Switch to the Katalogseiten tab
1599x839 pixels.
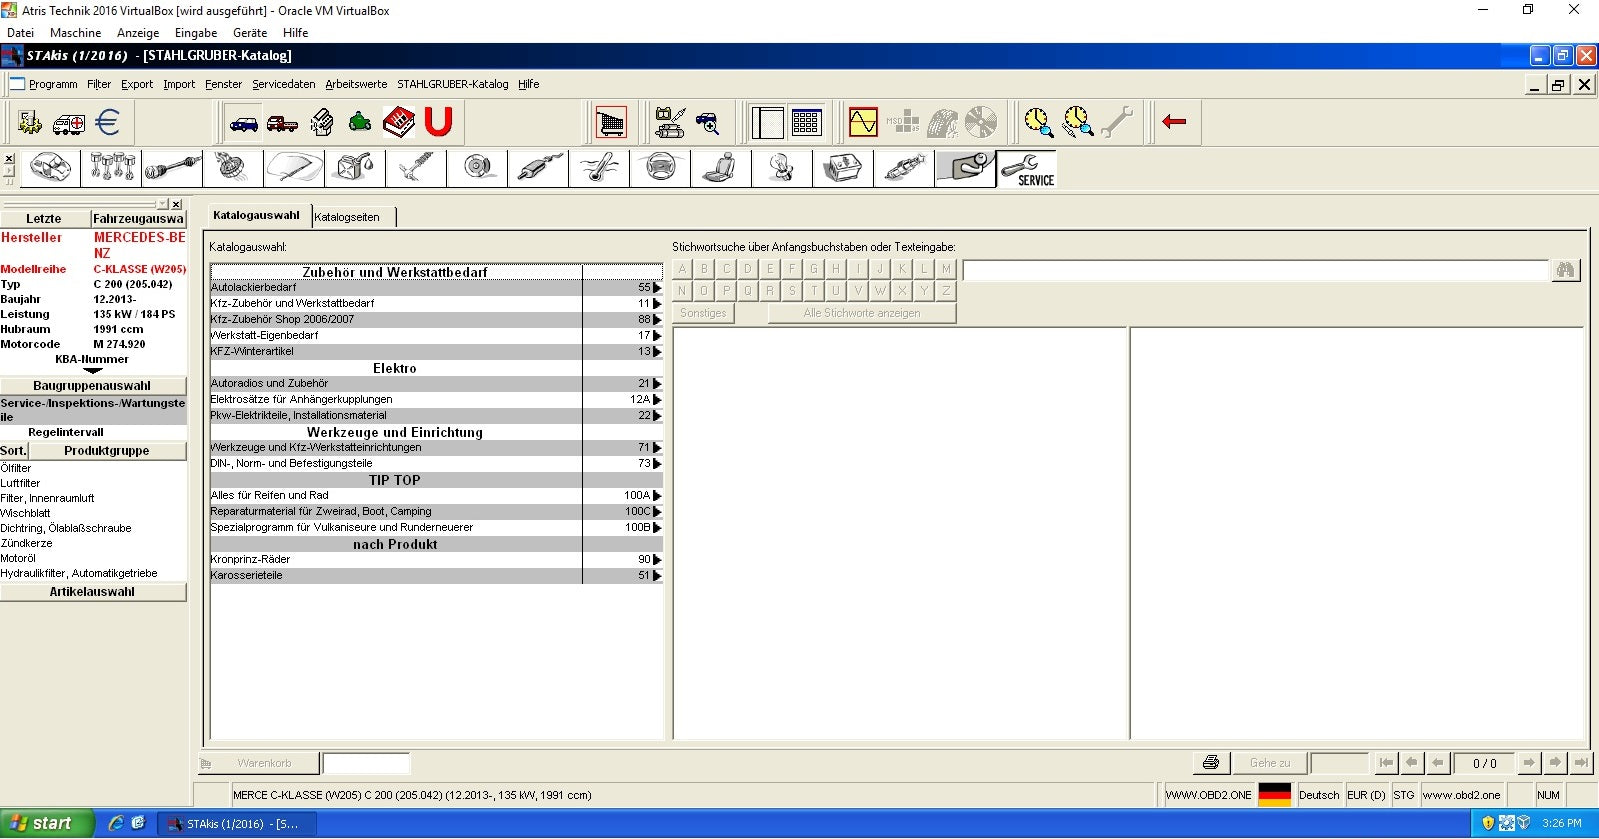347,217
